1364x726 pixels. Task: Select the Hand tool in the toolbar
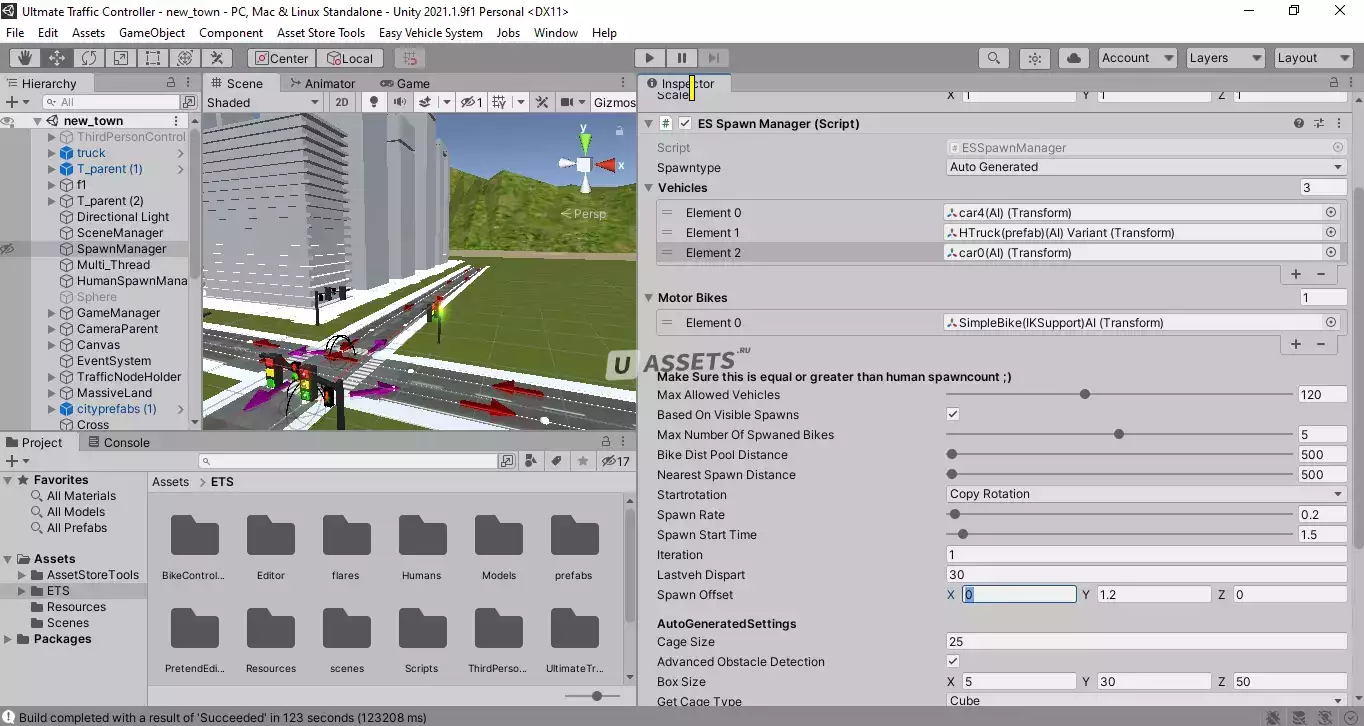tap(25, 58)
